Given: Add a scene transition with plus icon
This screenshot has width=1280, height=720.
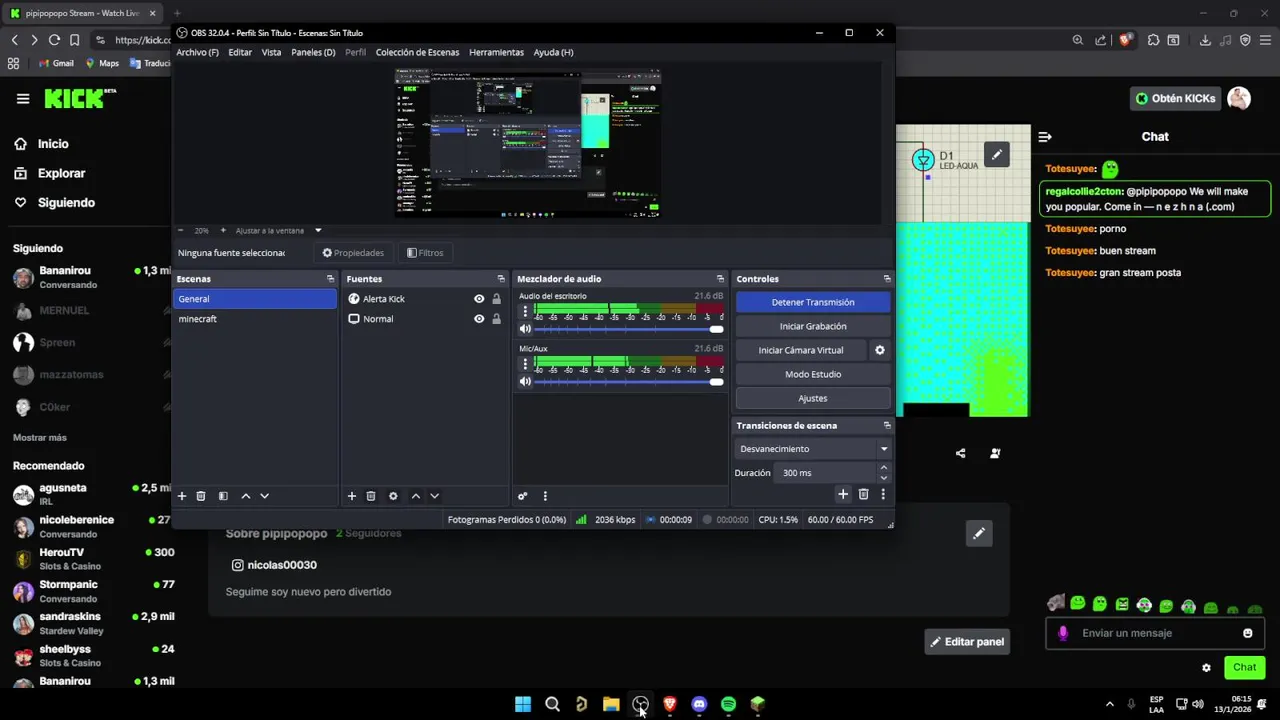Looking at the screenshot, I should 843,494.
